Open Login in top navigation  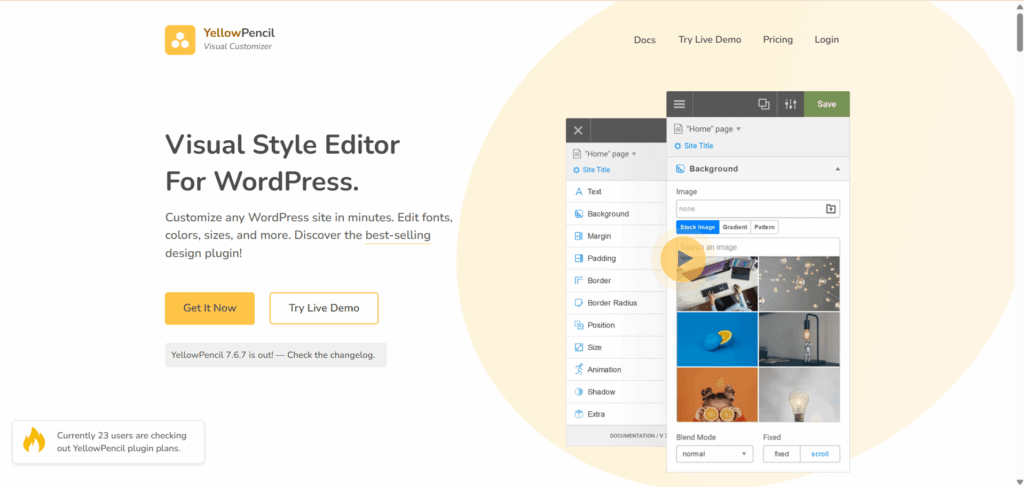827,40
